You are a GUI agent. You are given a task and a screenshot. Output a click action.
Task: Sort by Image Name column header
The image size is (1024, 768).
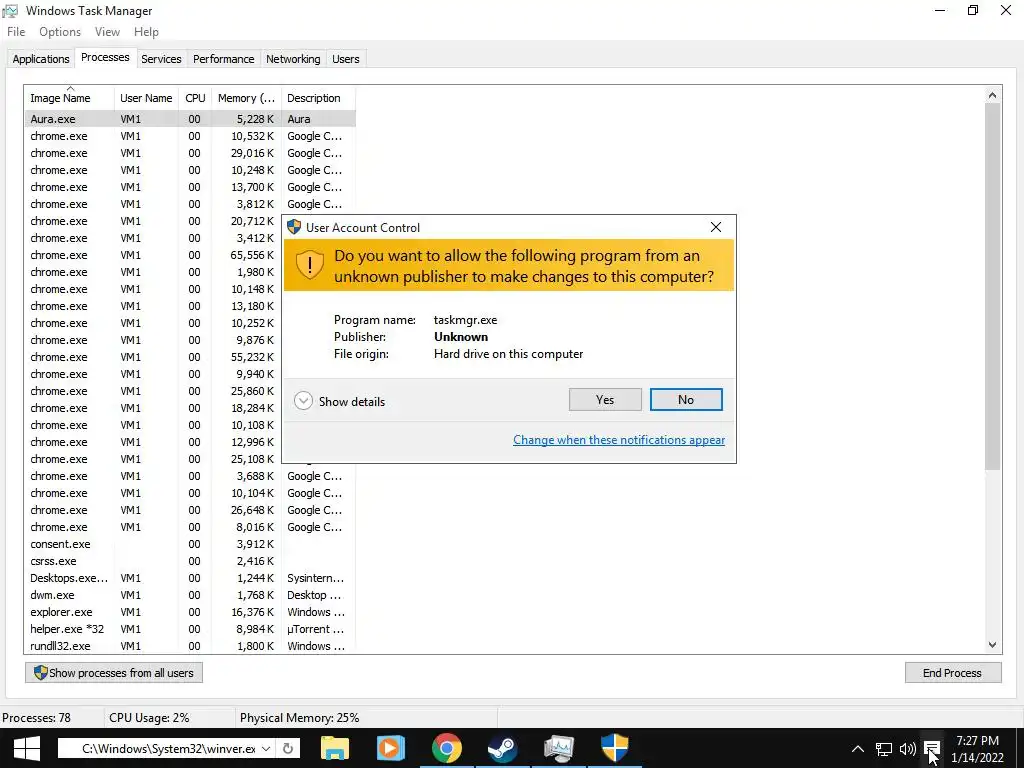pos(69,98)
